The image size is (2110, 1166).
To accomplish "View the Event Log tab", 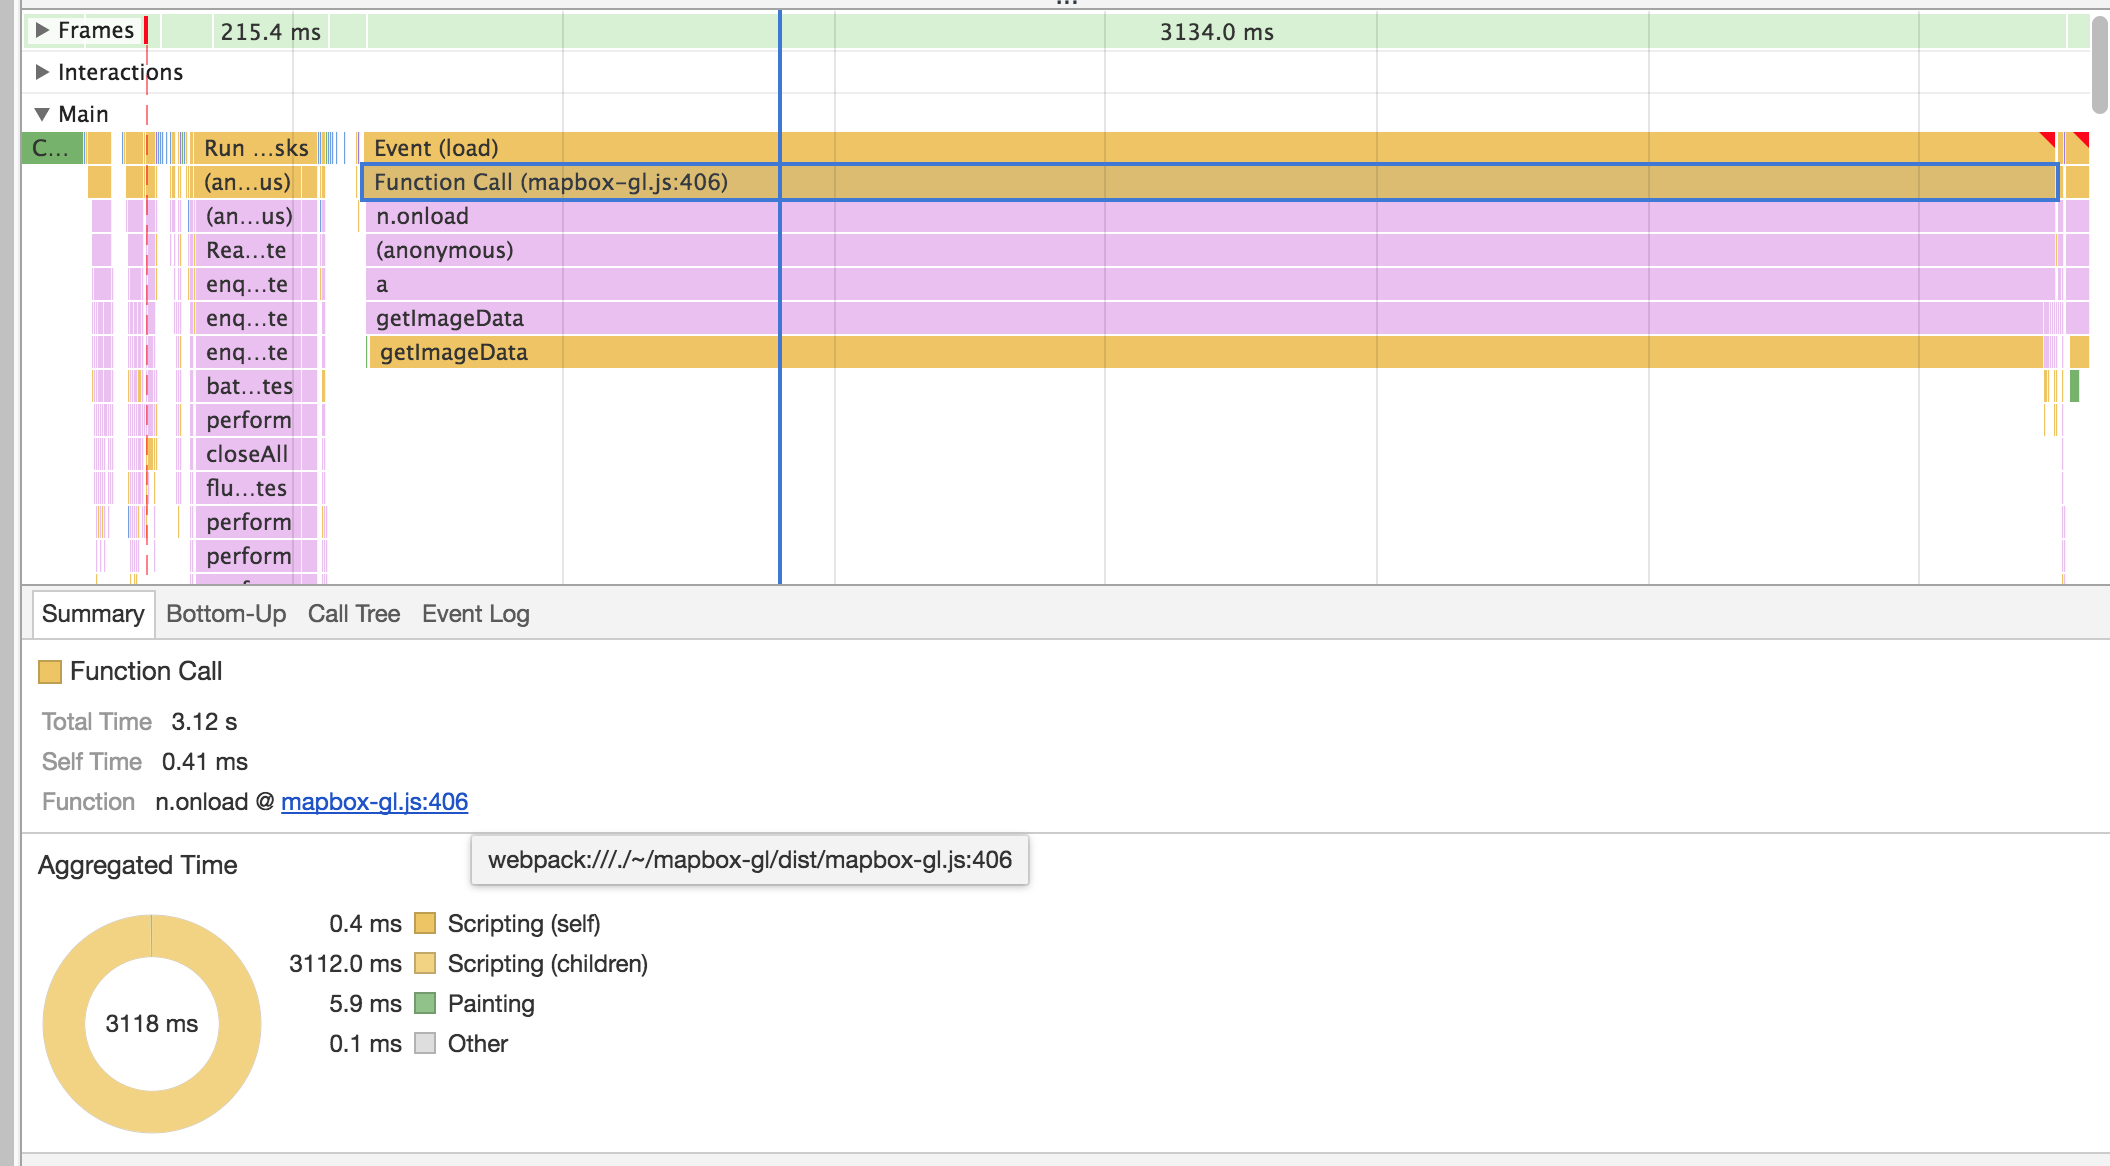I will tap(475, 613).
